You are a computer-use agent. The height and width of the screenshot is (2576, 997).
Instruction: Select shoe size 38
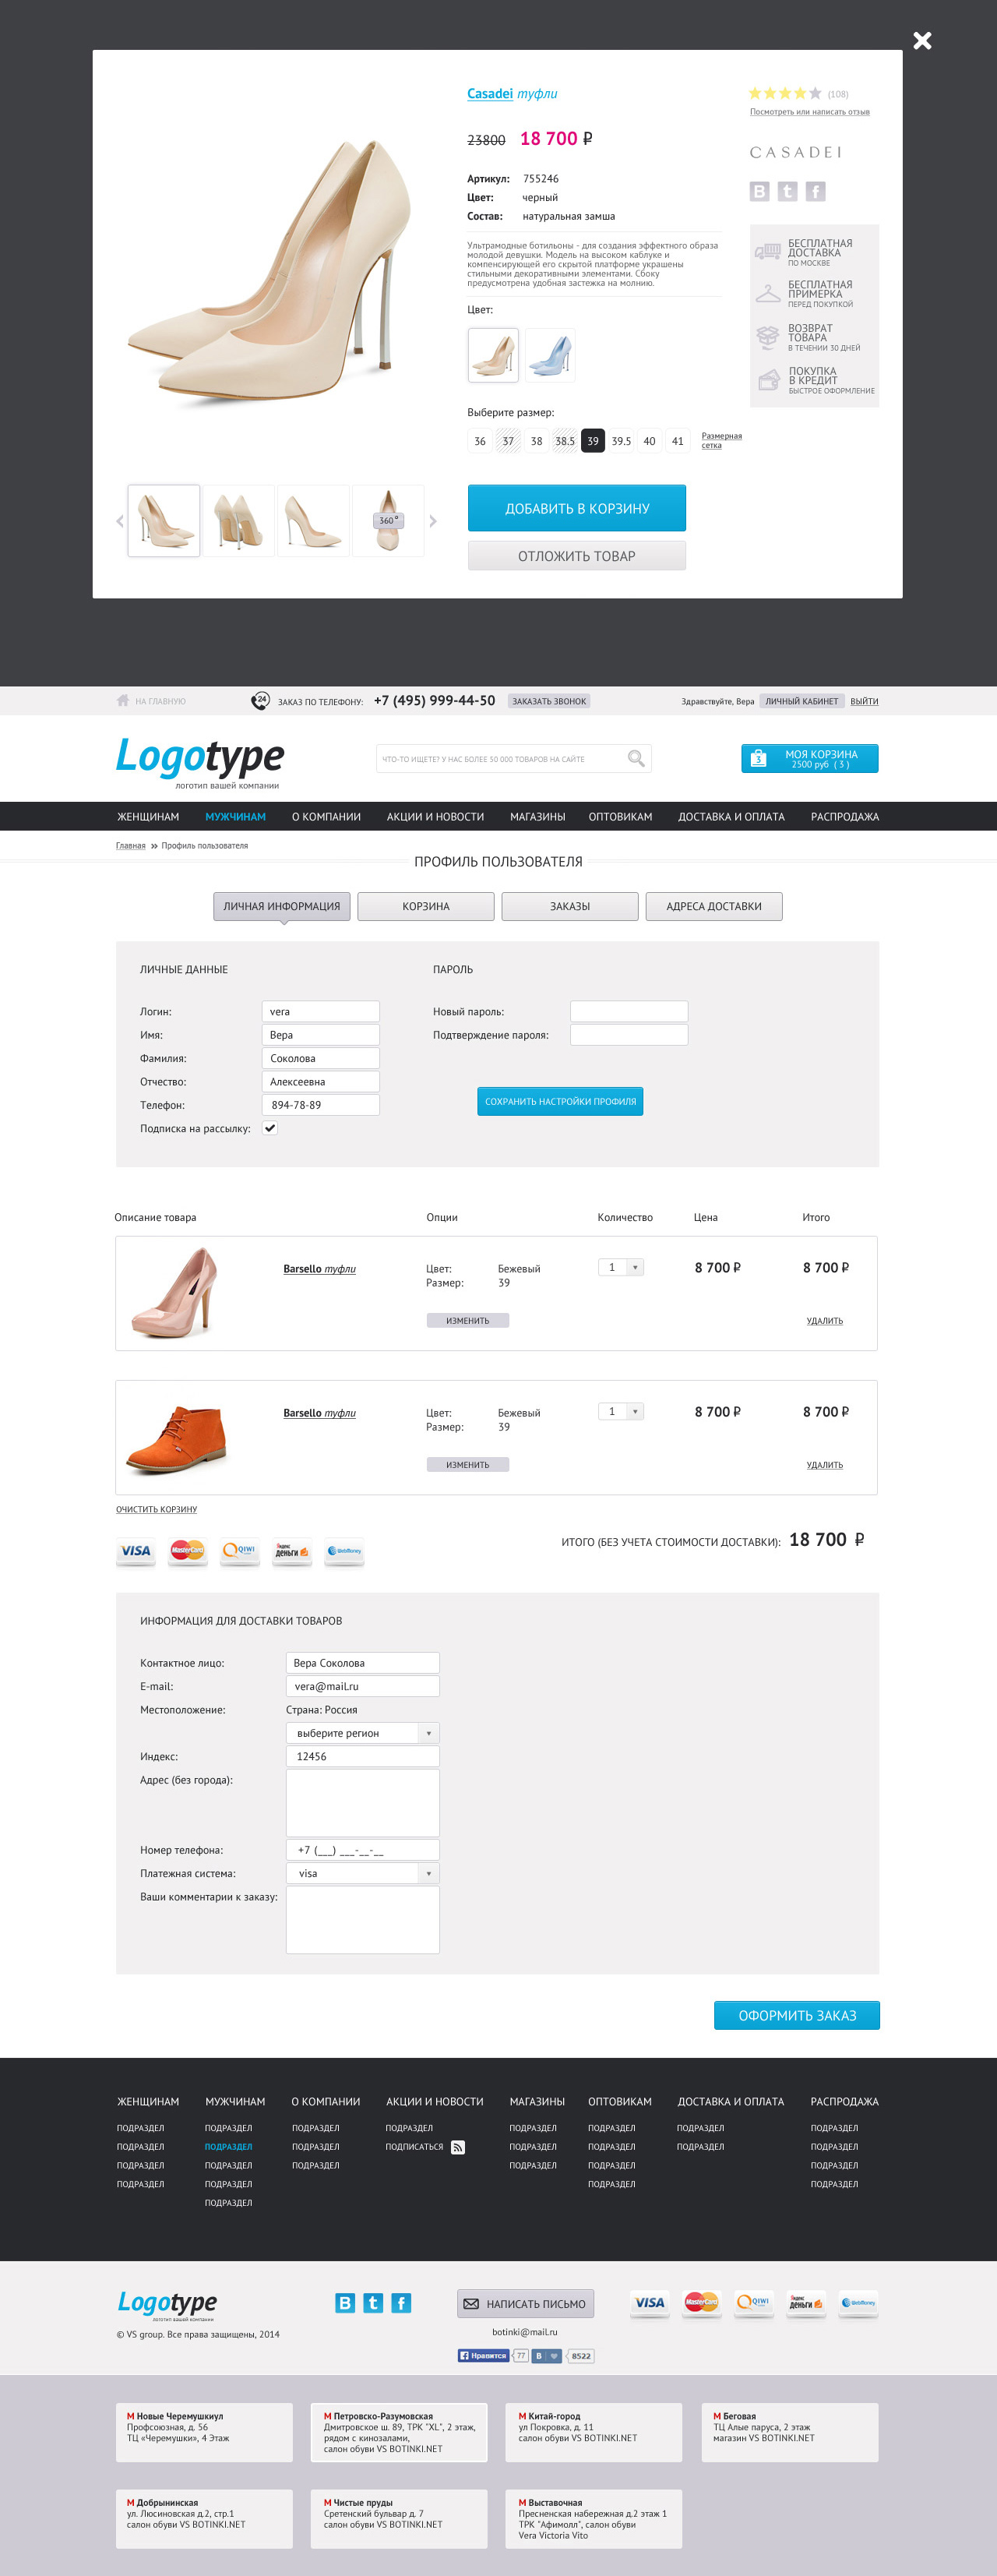point(537,441)
